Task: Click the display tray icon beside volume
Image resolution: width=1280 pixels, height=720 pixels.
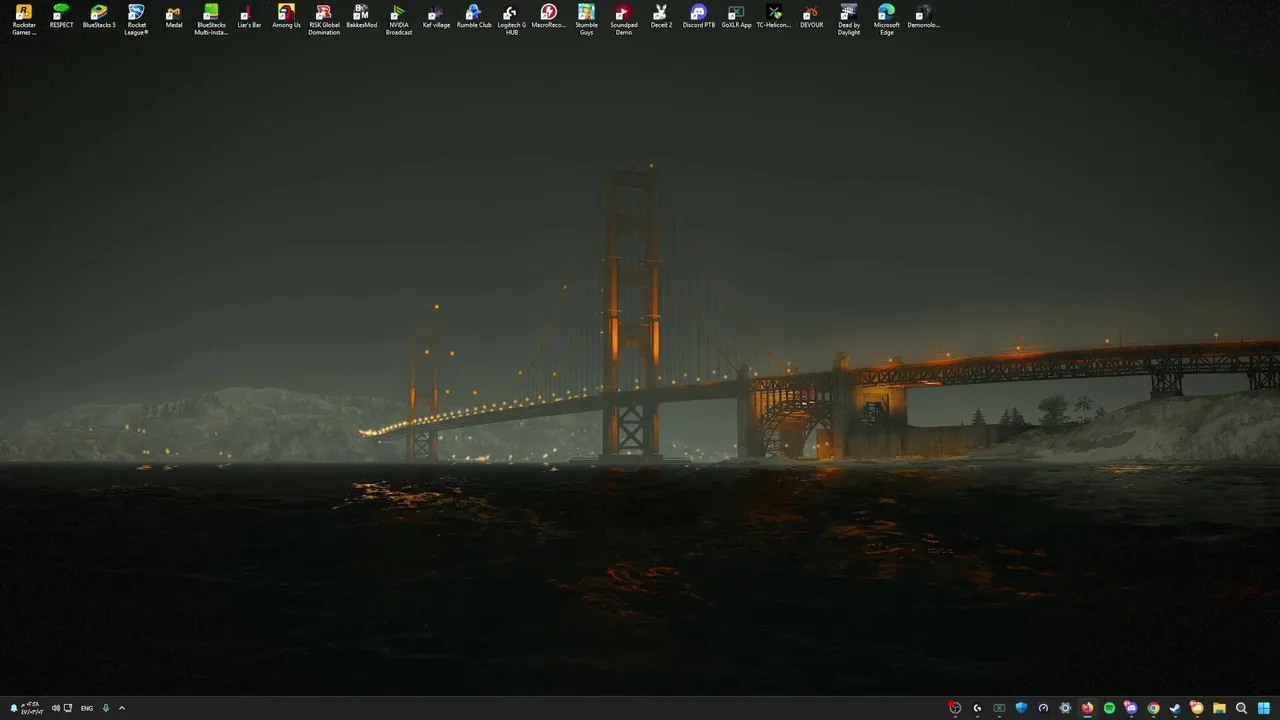Action: click(68, 708)
